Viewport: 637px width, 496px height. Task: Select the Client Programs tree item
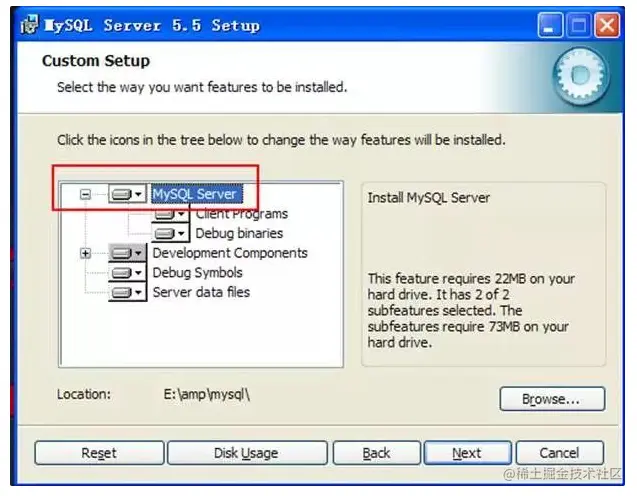coord(242,214)
